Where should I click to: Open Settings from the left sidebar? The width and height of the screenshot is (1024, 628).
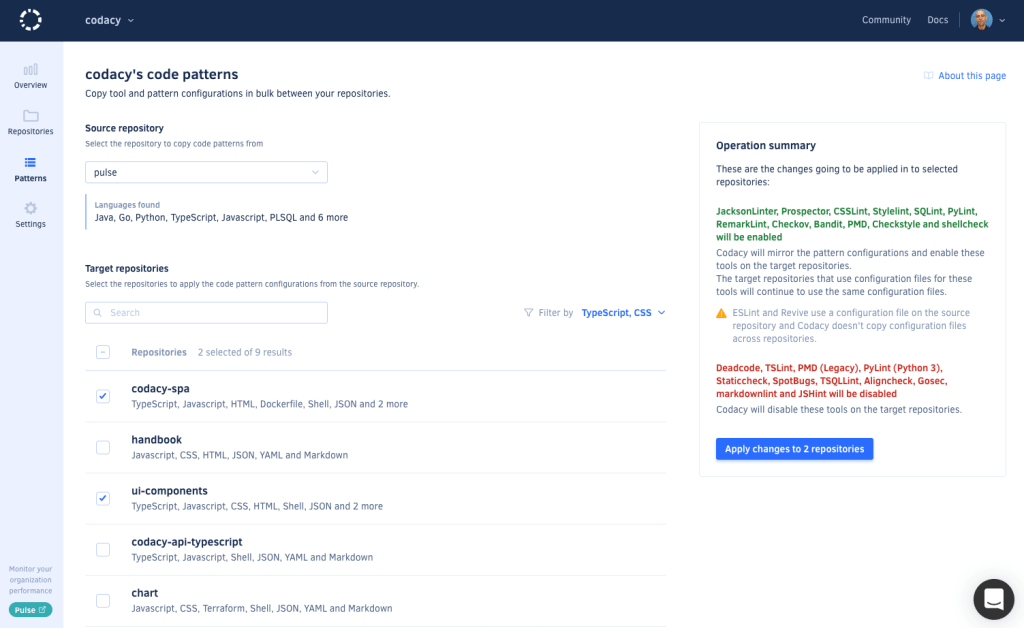pos(30,212)
